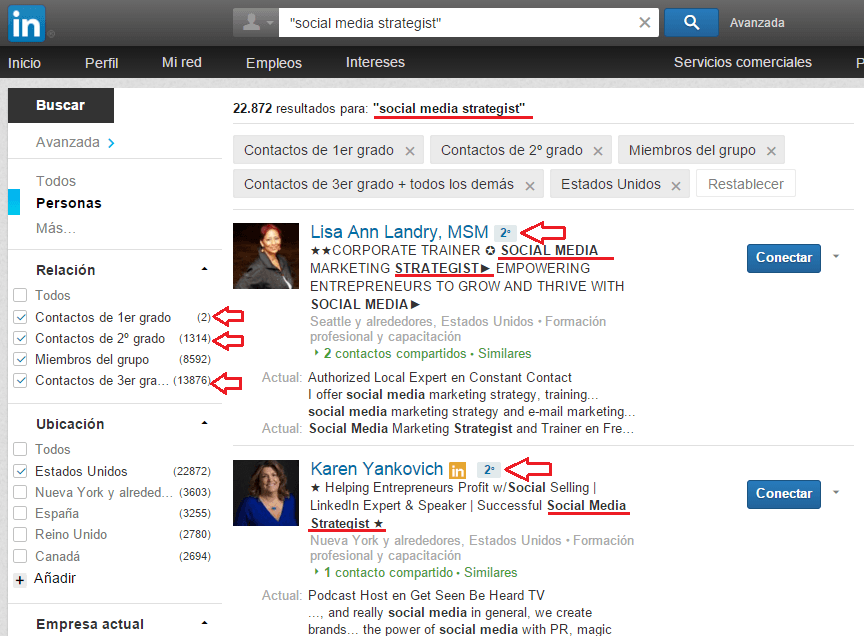The image size is (864, 636).
Task: Click Similares link under Karen Yankovich
Action: (x=490, y=573)
